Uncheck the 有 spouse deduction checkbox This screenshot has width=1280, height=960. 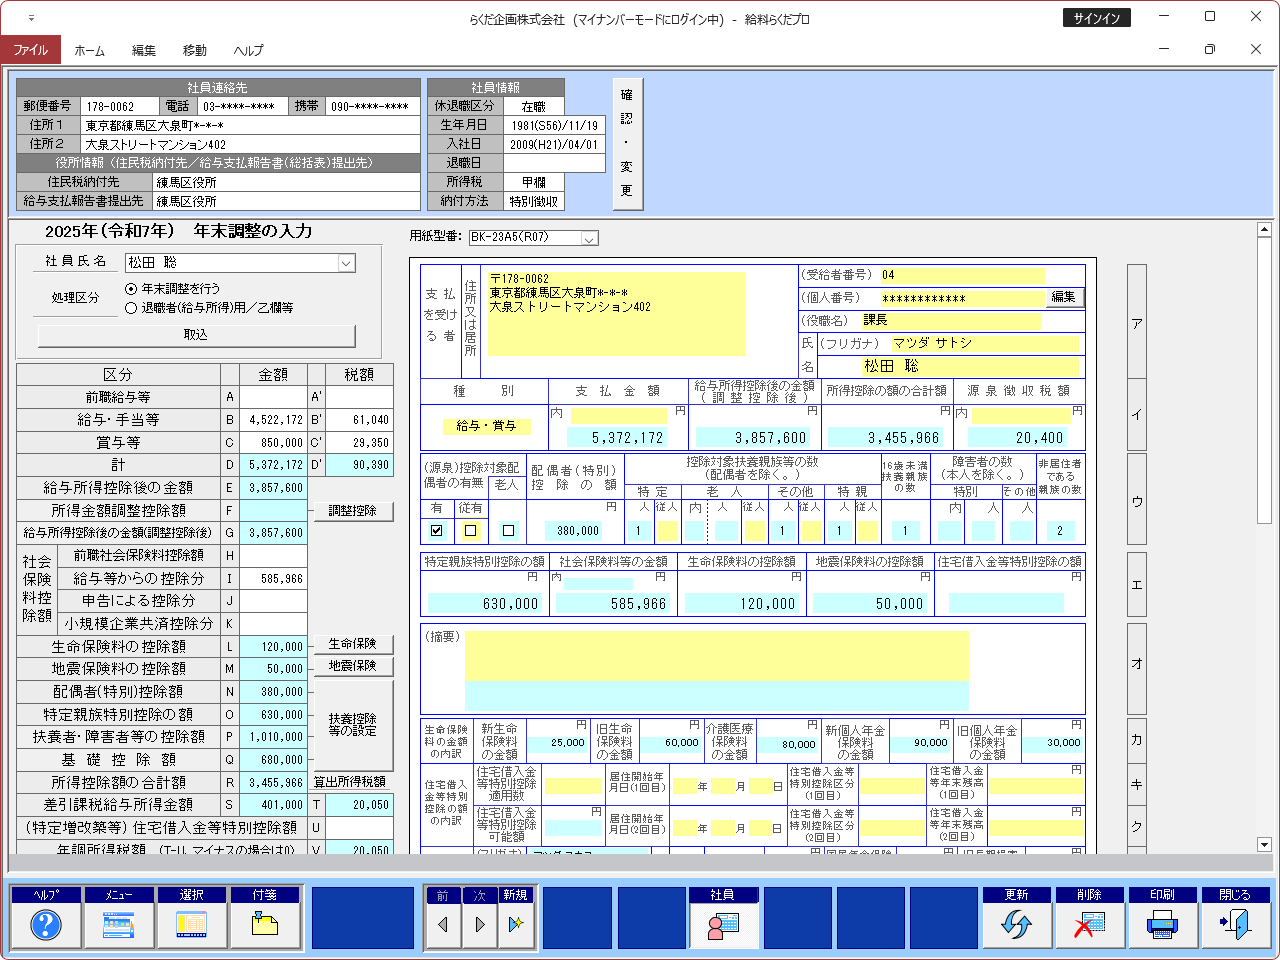pos(436,530)
